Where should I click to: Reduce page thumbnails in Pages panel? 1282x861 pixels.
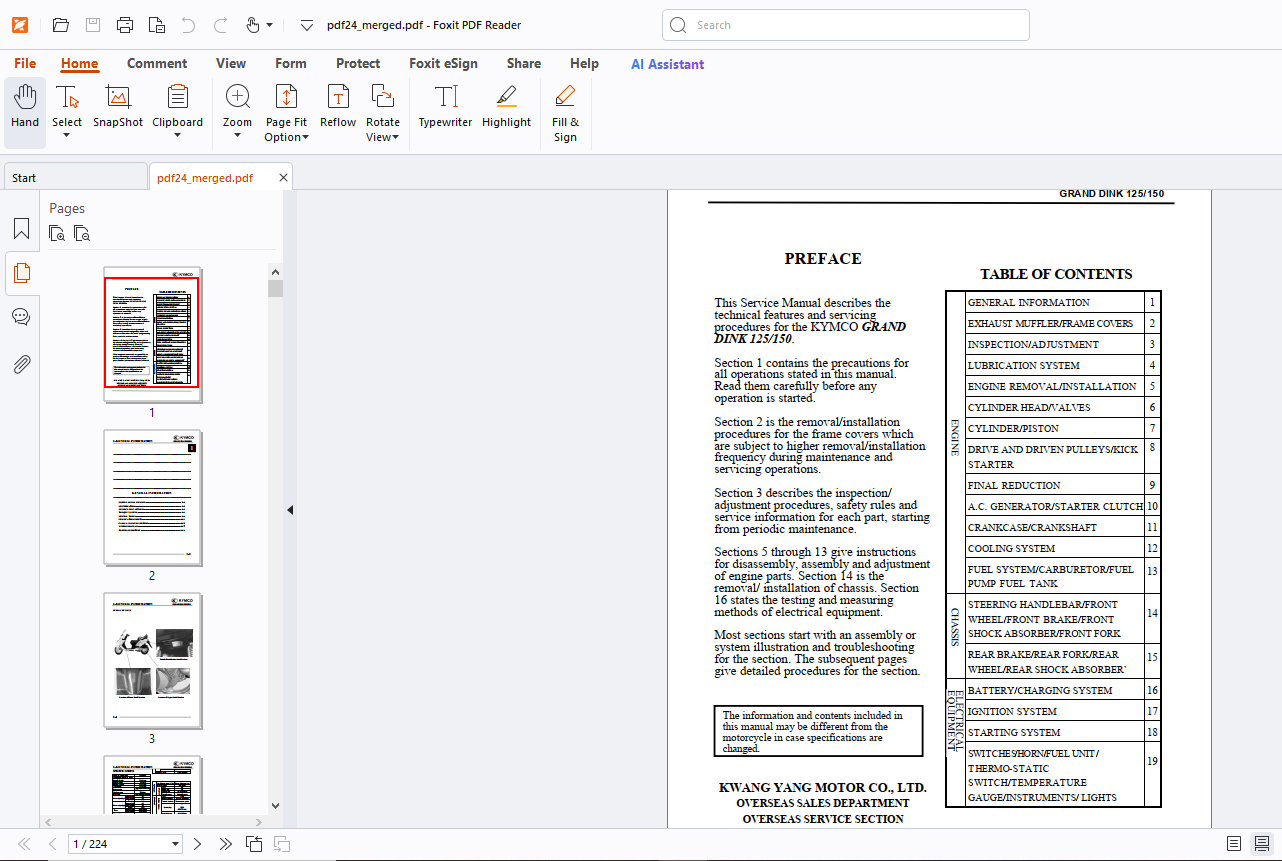point(82,234)
